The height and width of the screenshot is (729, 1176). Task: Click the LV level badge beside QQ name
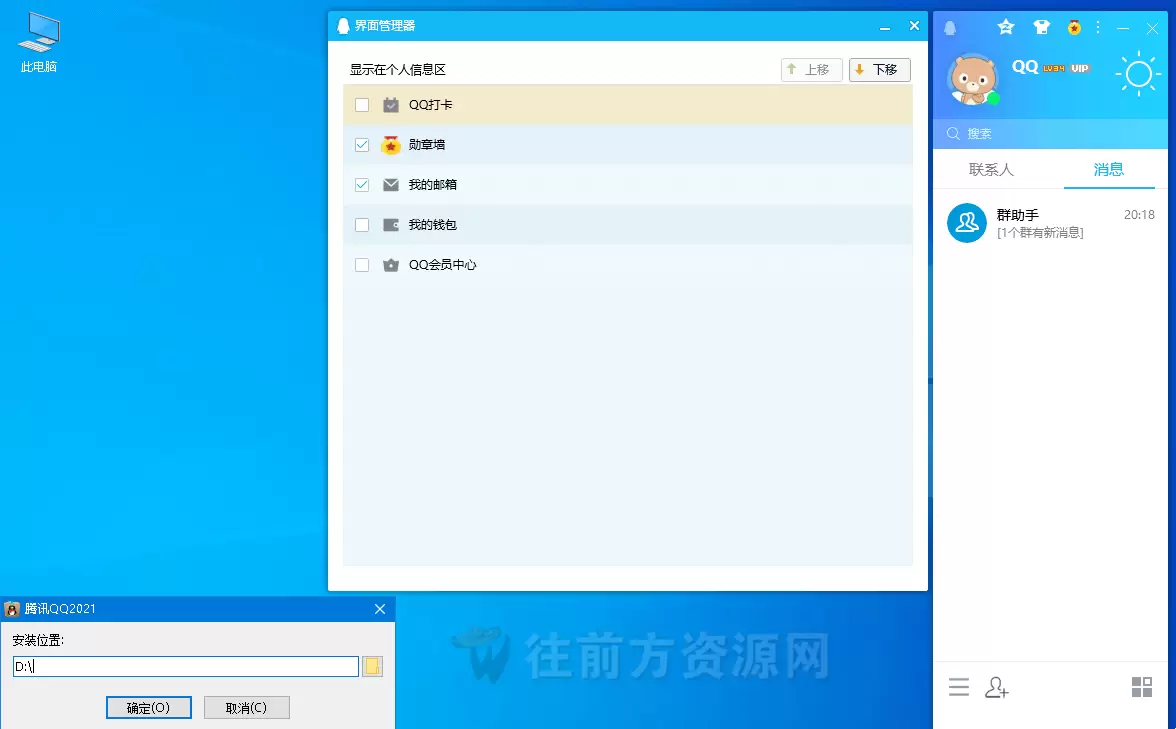tap(1054, 68)
